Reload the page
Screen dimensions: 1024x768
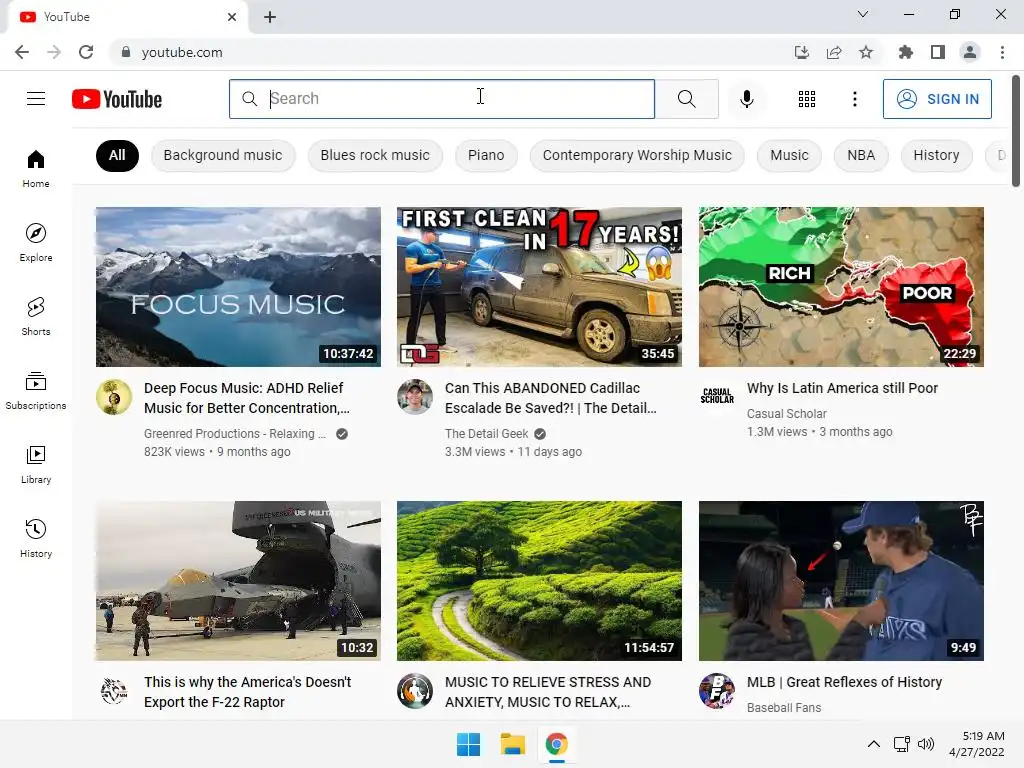(x=86, y=52)
